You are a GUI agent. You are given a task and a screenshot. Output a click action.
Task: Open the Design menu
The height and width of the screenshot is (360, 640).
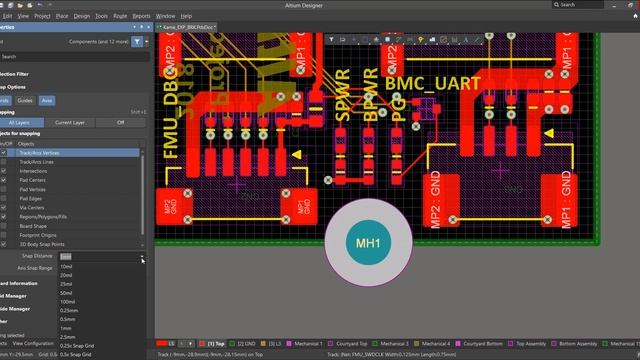tap(82, 16)
